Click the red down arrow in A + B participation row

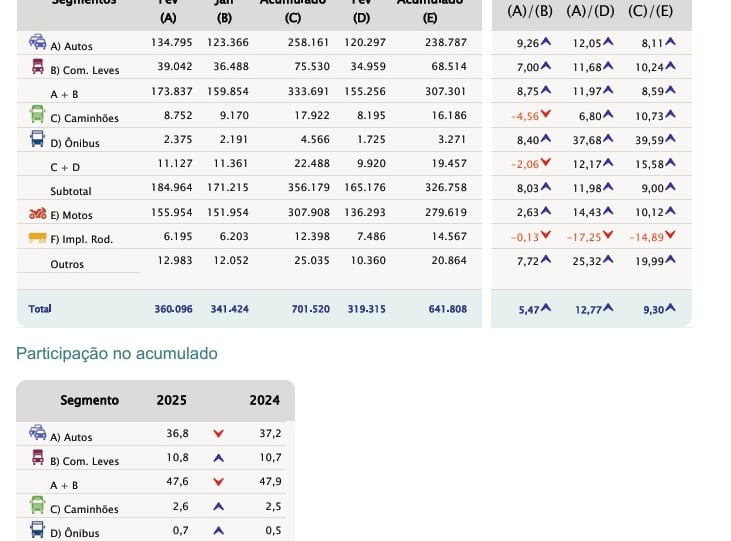pyautogui.click(x=218, y=482)
